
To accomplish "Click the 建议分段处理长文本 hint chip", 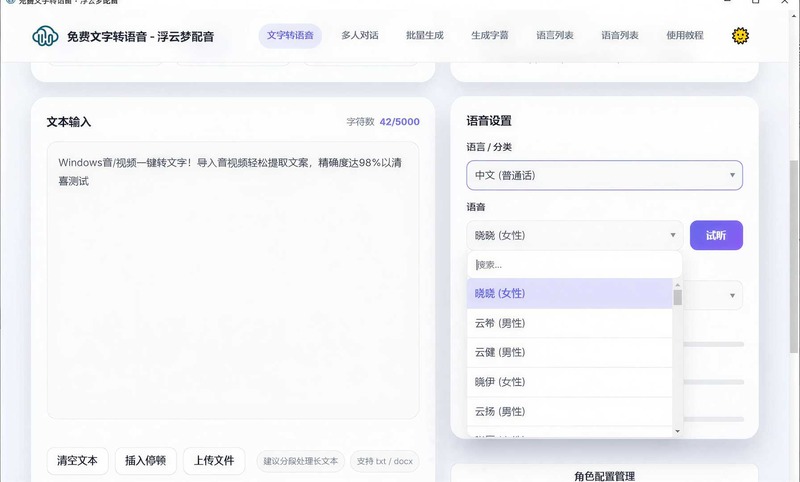I will (301, 461).
